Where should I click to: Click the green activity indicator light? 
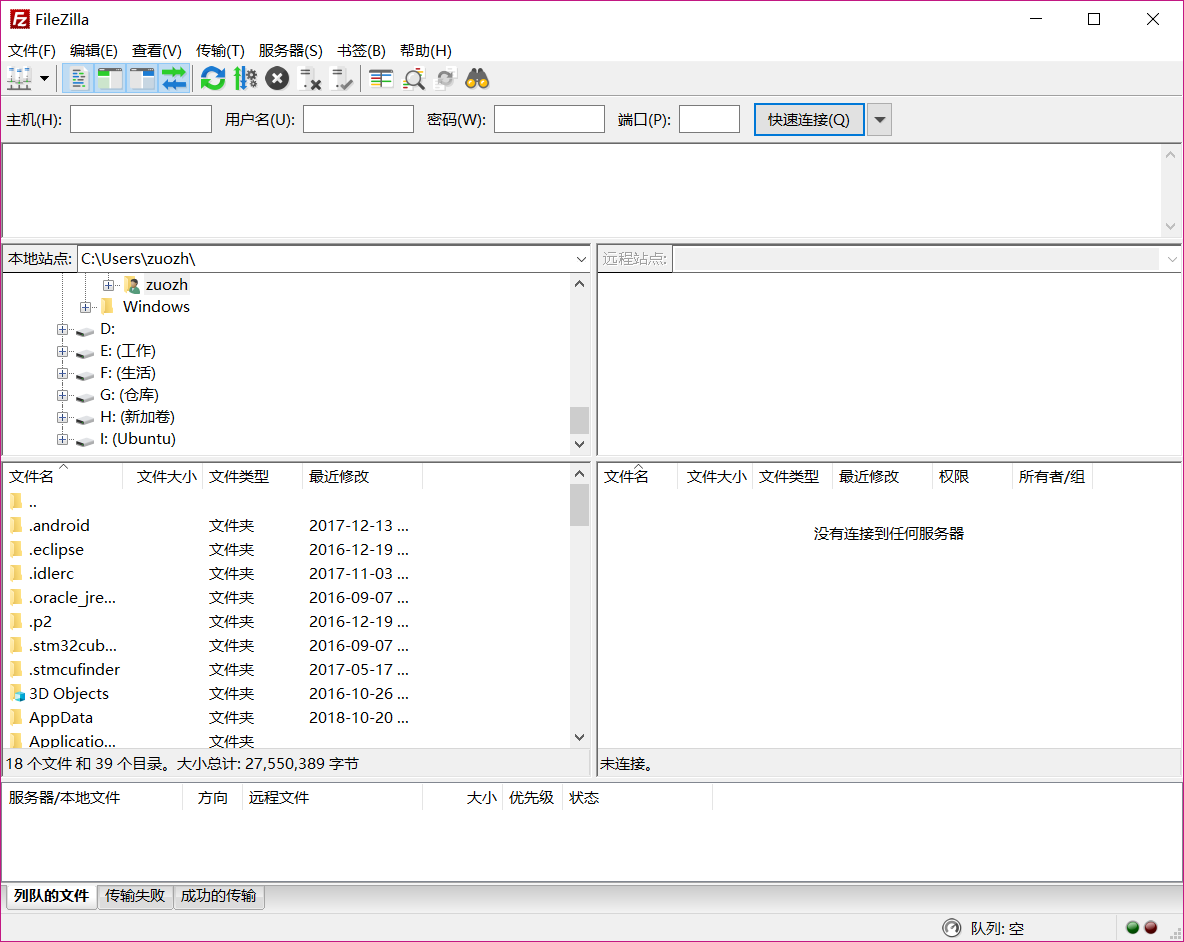pyautogui.click(x=1132, y=928)
